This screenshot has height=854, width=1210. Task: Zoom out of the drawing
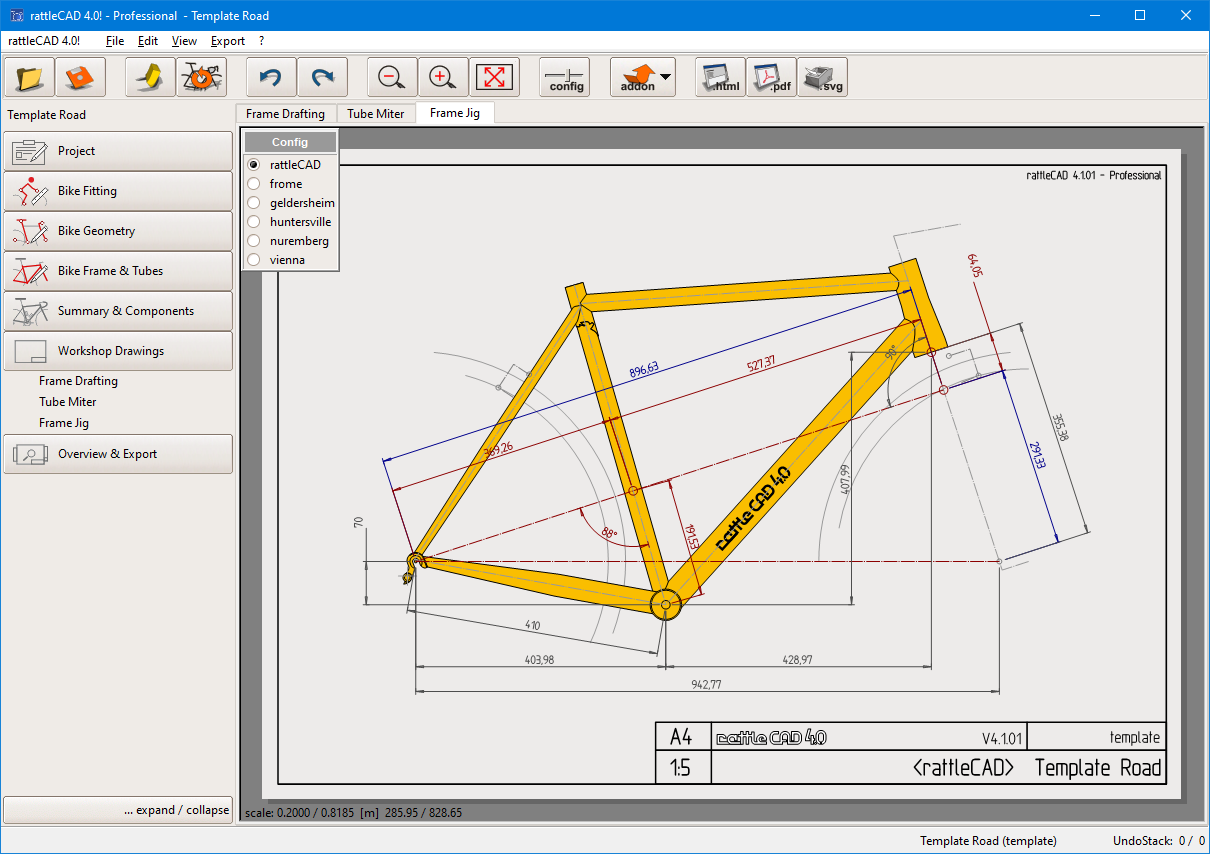(x=392, y=77)
